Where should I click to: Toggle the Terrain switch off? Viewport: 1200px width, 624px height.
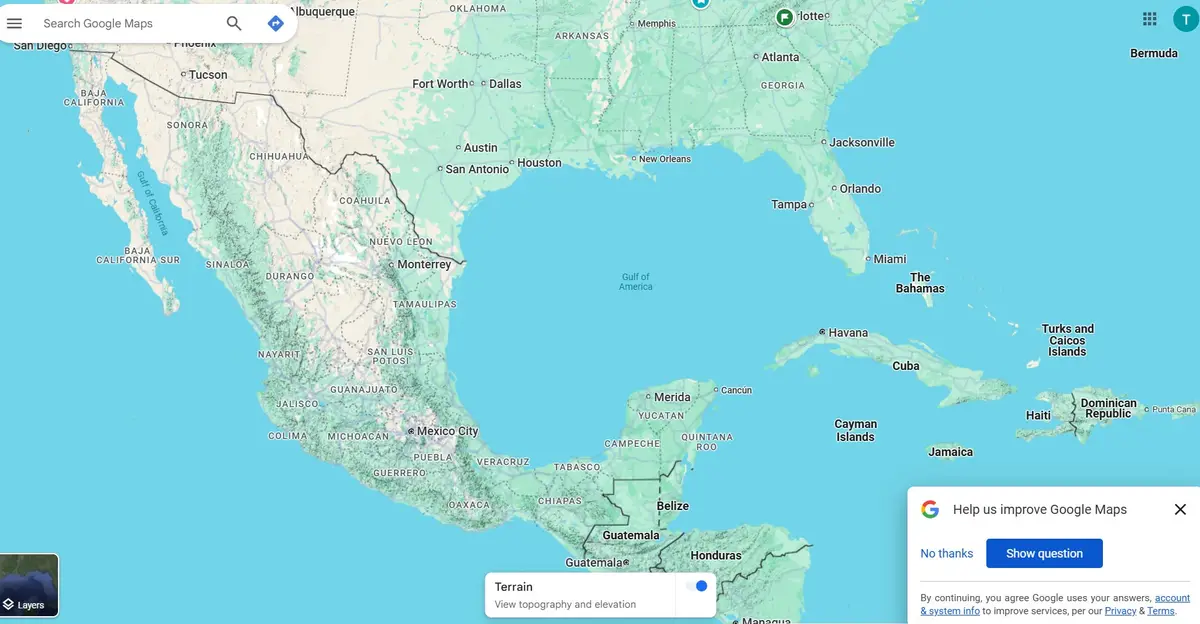click(x=696, y=586)
